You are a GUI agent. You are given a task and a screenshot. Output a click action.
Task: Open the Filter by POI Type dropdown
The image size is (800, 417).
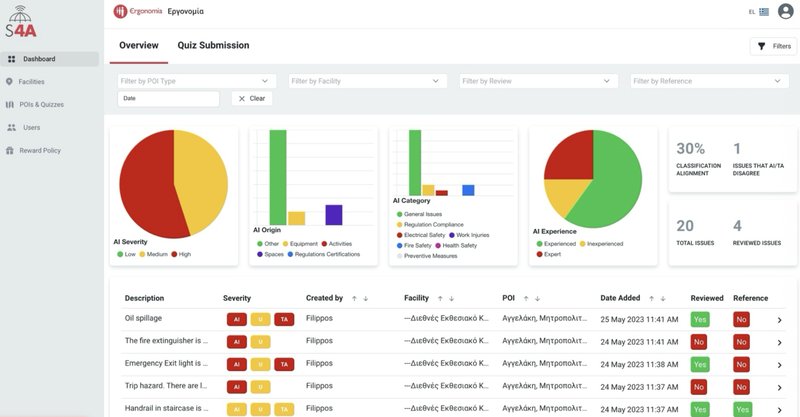pyautogui.click(x=194, y=81)
